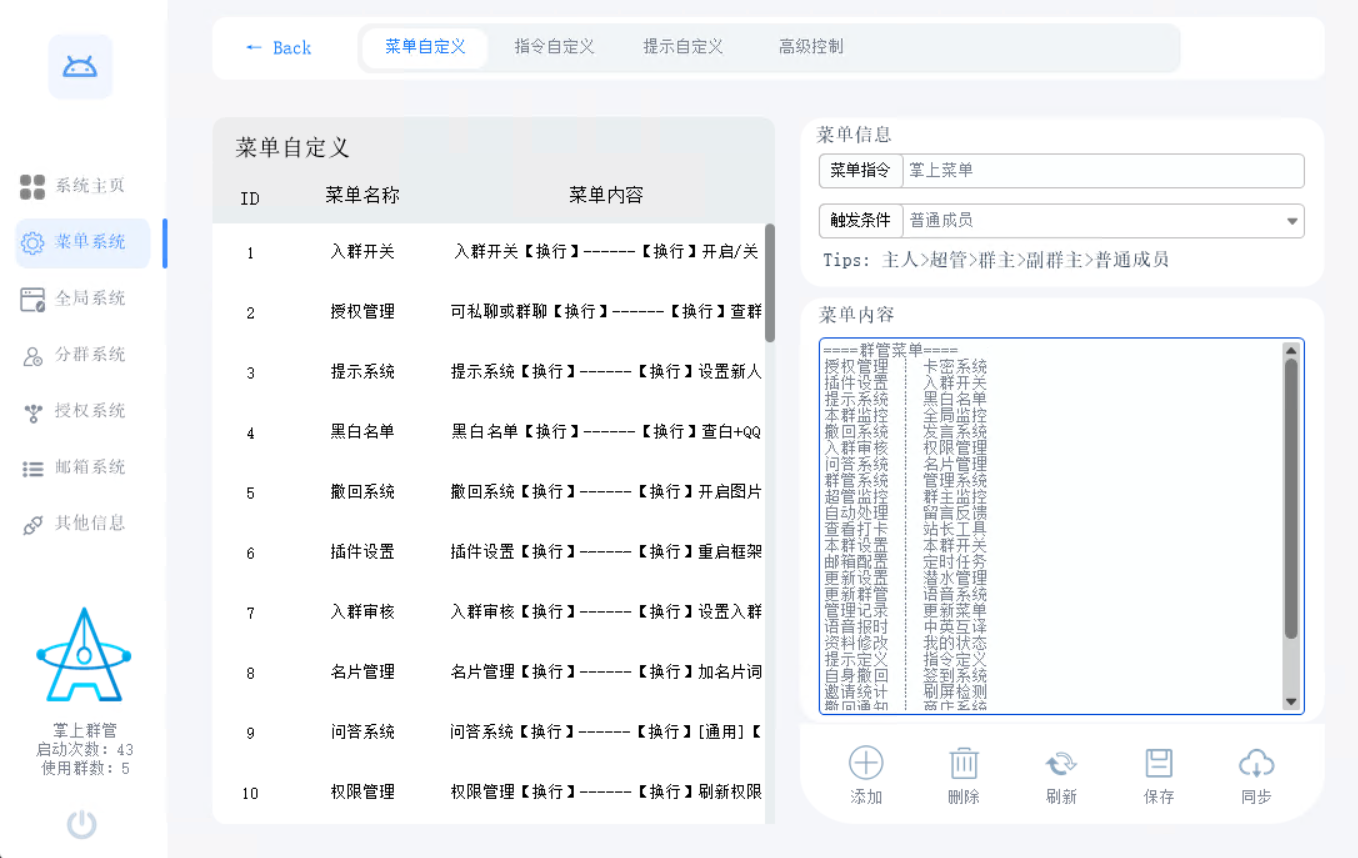The height and width of the screenshot is (858, 1358).
Task: Click the power icon at sidebar bottom
Action: point(82,824)
